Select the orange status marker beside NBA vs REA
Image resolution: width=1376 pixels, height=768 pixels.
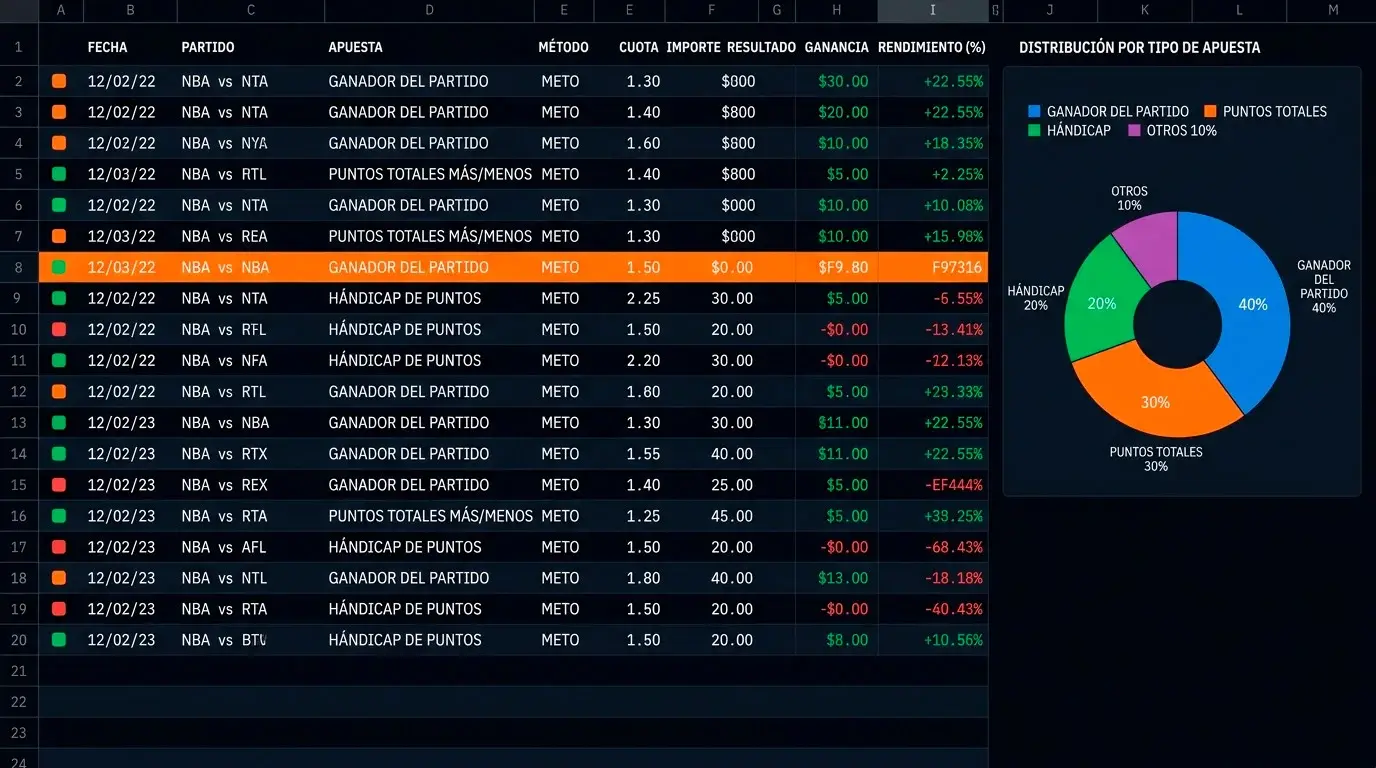[x=59, y=236]
